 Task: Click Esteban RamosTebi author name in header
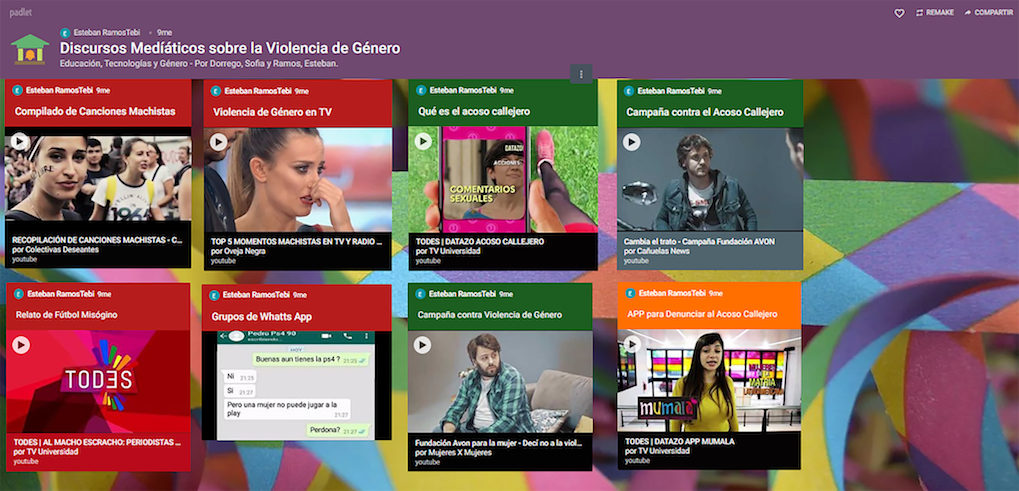click(x=106, y=33)
